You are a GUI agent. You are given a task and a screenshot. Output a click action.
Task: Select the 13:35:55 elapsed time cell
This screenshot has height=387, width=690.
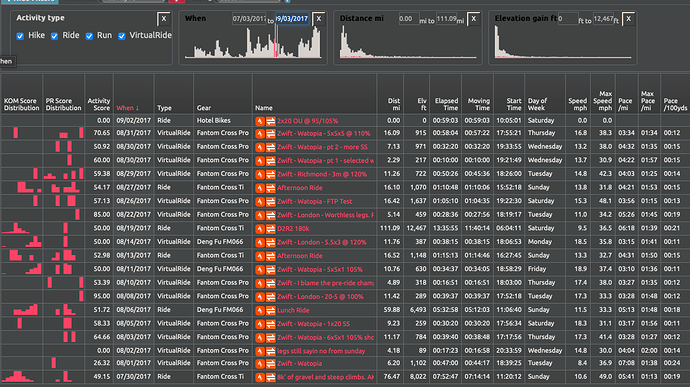coord(445,229)
